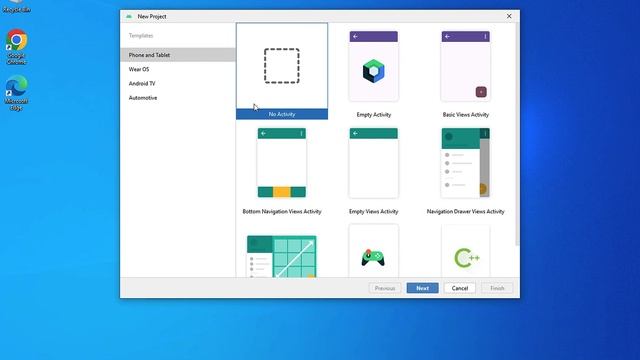This screenshot has height=360, width=640.
Task: Switch to Automotive templates
Action: coord(178,98)
